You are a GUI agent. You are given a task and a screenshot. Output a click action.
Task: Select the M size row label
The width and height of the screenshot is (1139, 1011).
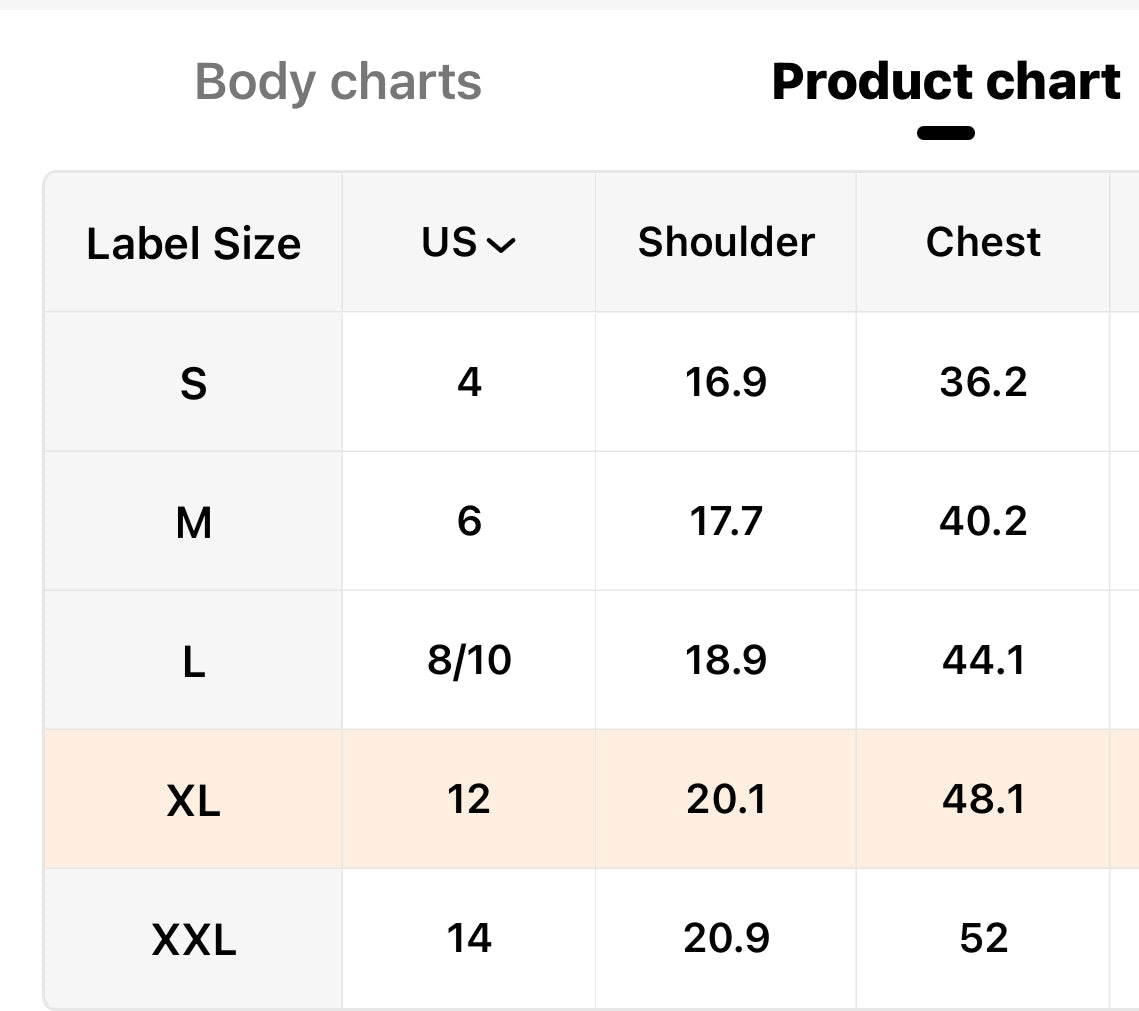click(x=193, y=522)
